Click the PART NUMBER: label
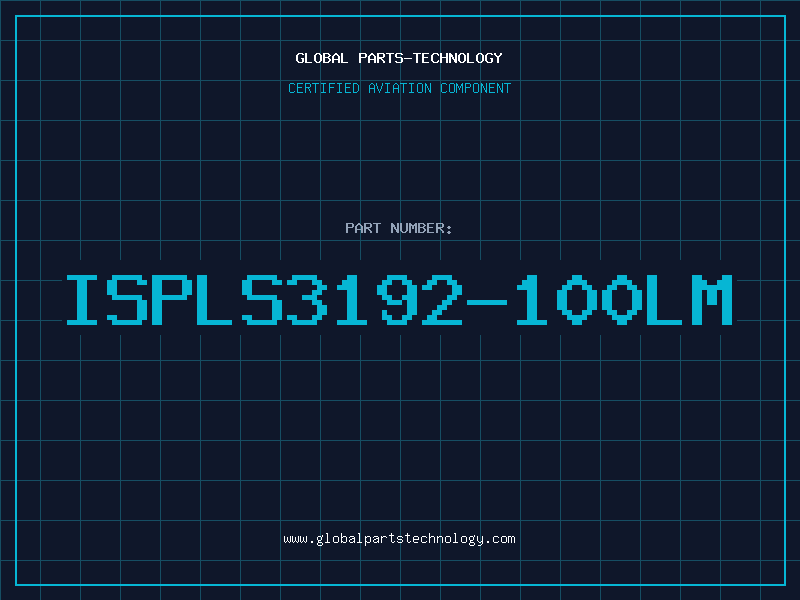The width and height of the screenshot is (800, 600). (x=398, y=228)
